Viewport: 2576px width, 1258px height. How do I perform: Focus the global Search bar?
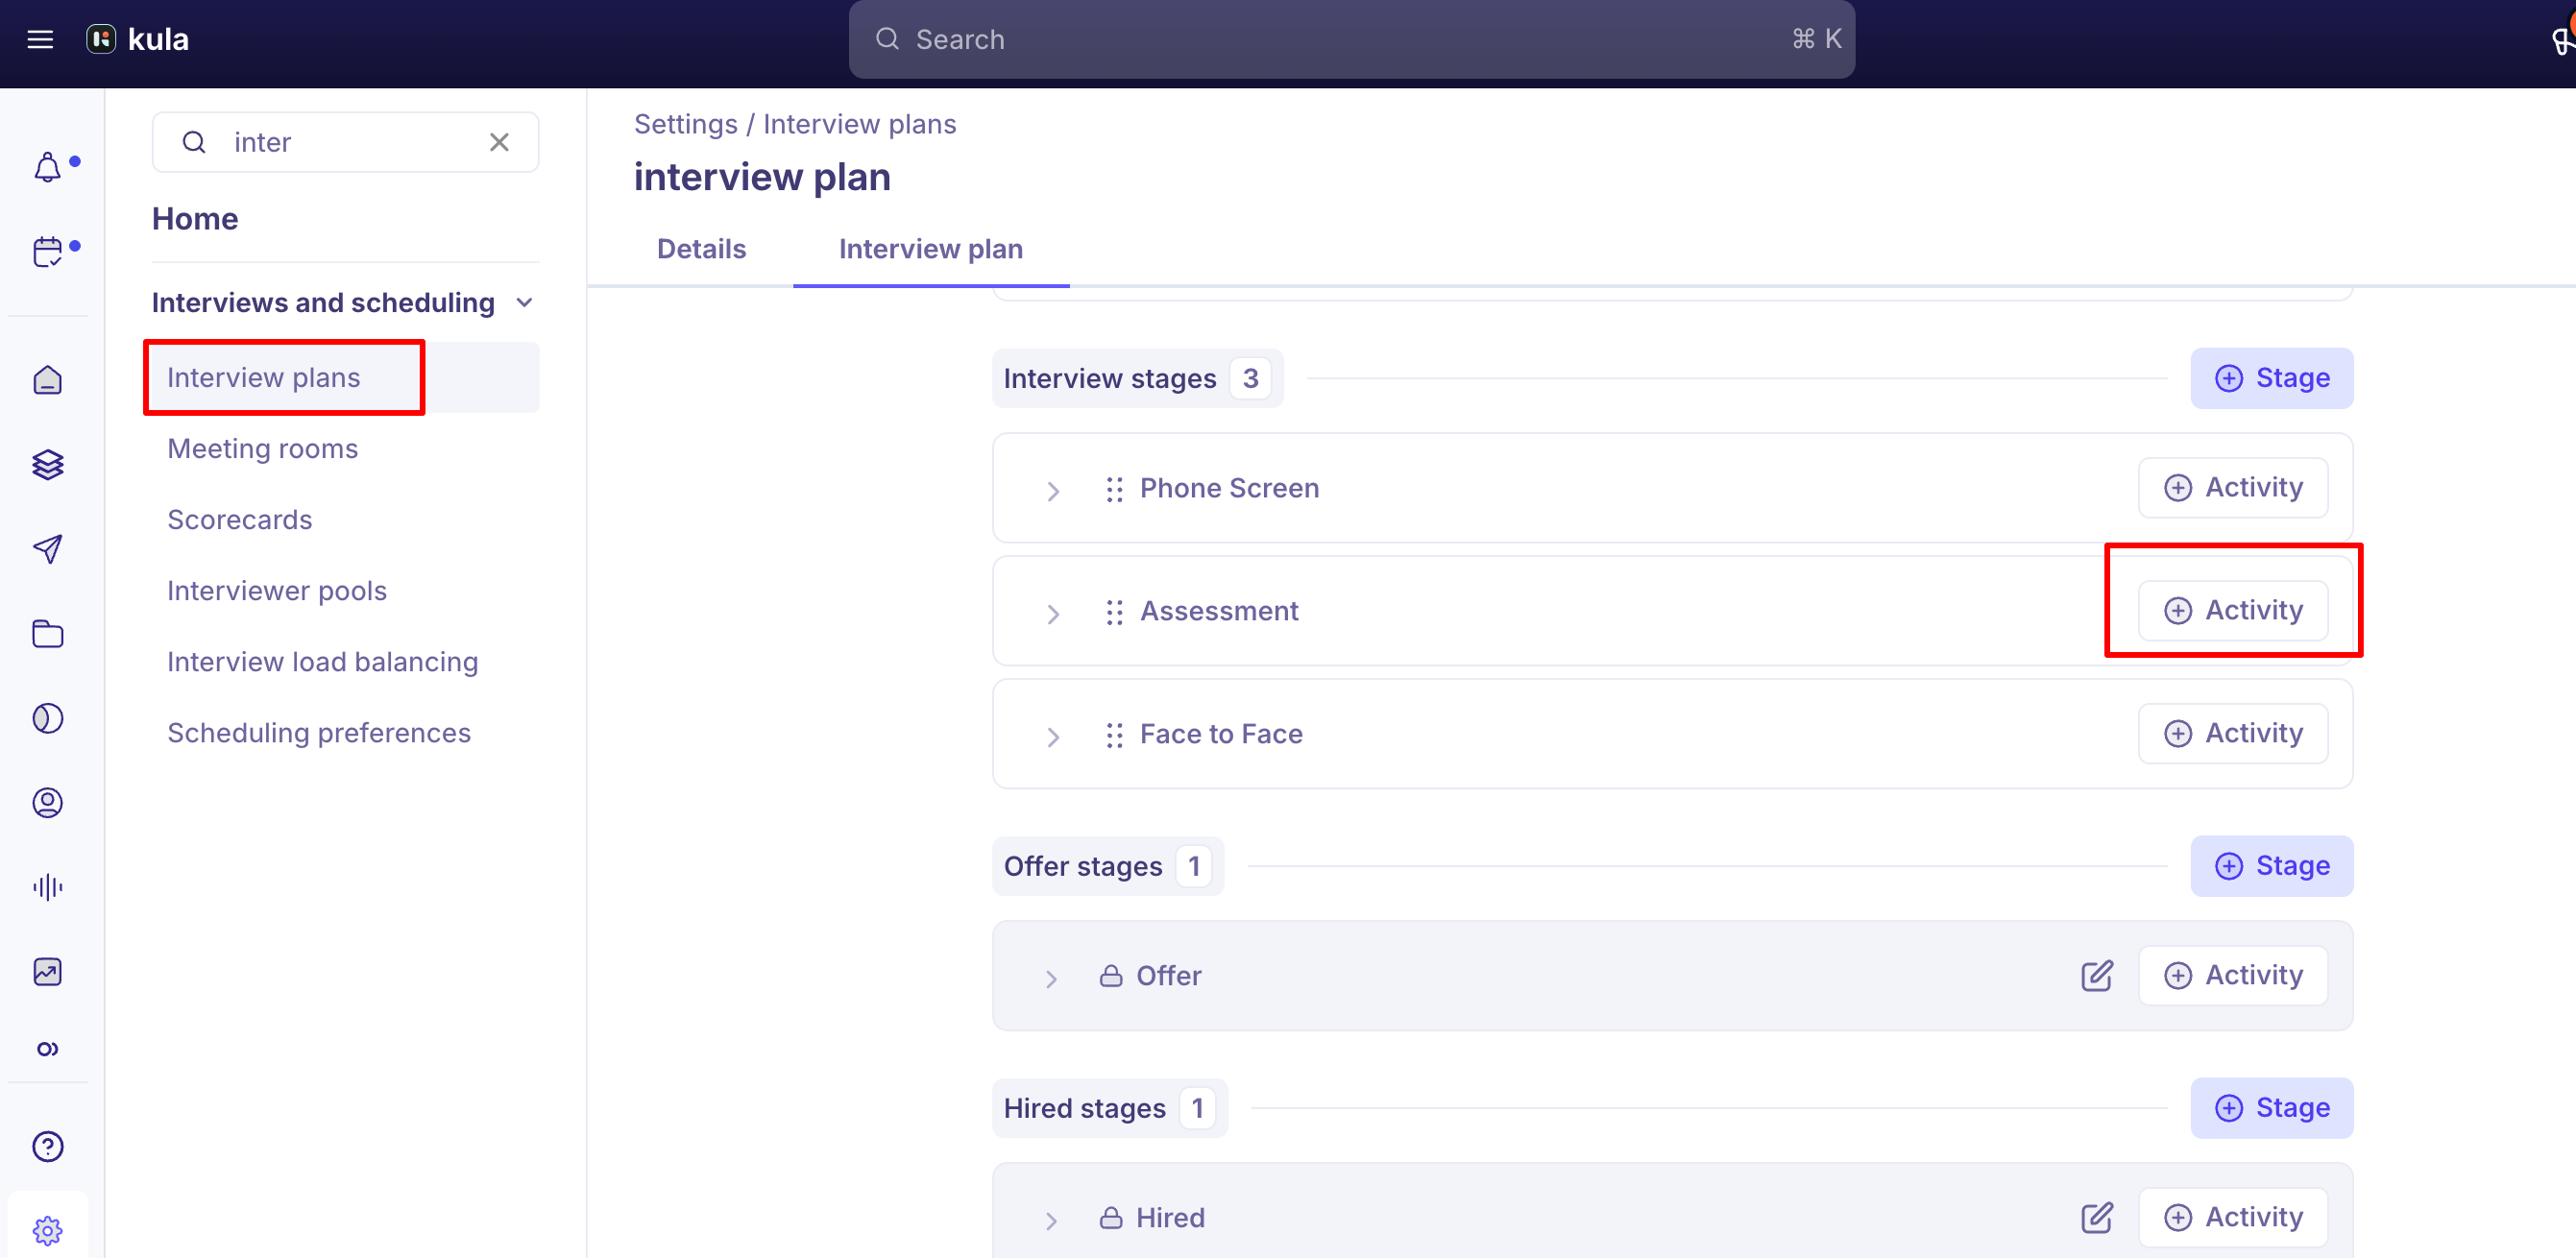[1351, 39]
